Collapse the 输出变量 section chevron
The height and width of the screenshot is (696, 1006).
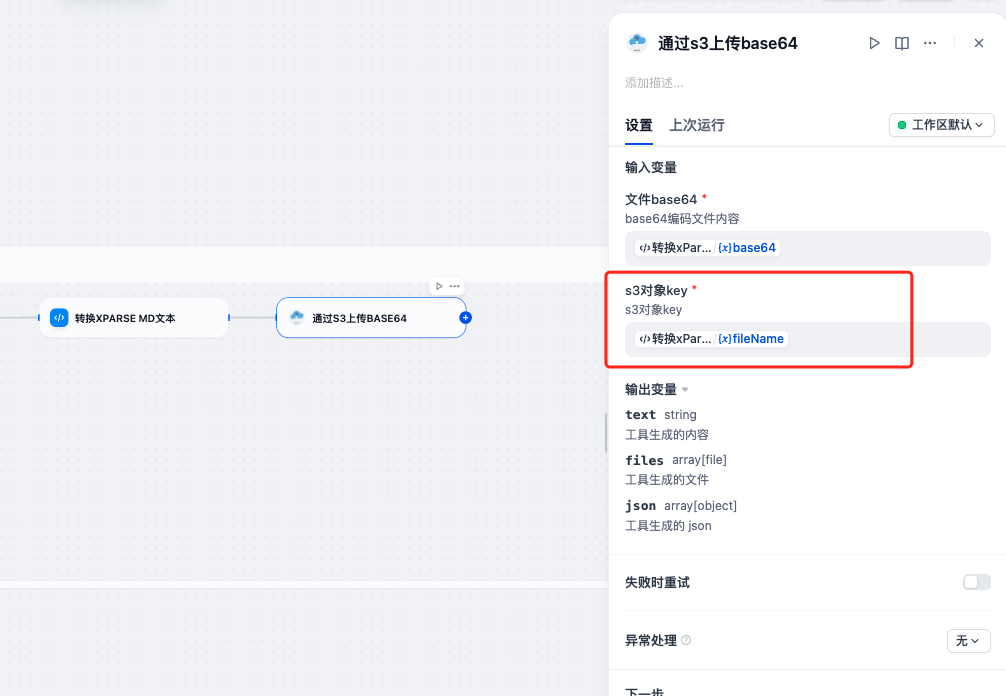[683, 389]
